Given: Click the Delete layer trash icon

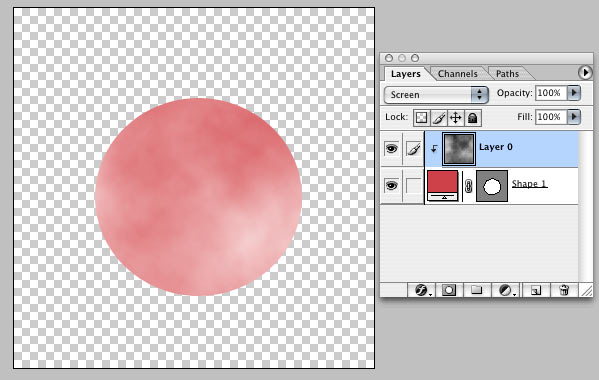Looking at the screenshot, I should (x=564, y=291).
